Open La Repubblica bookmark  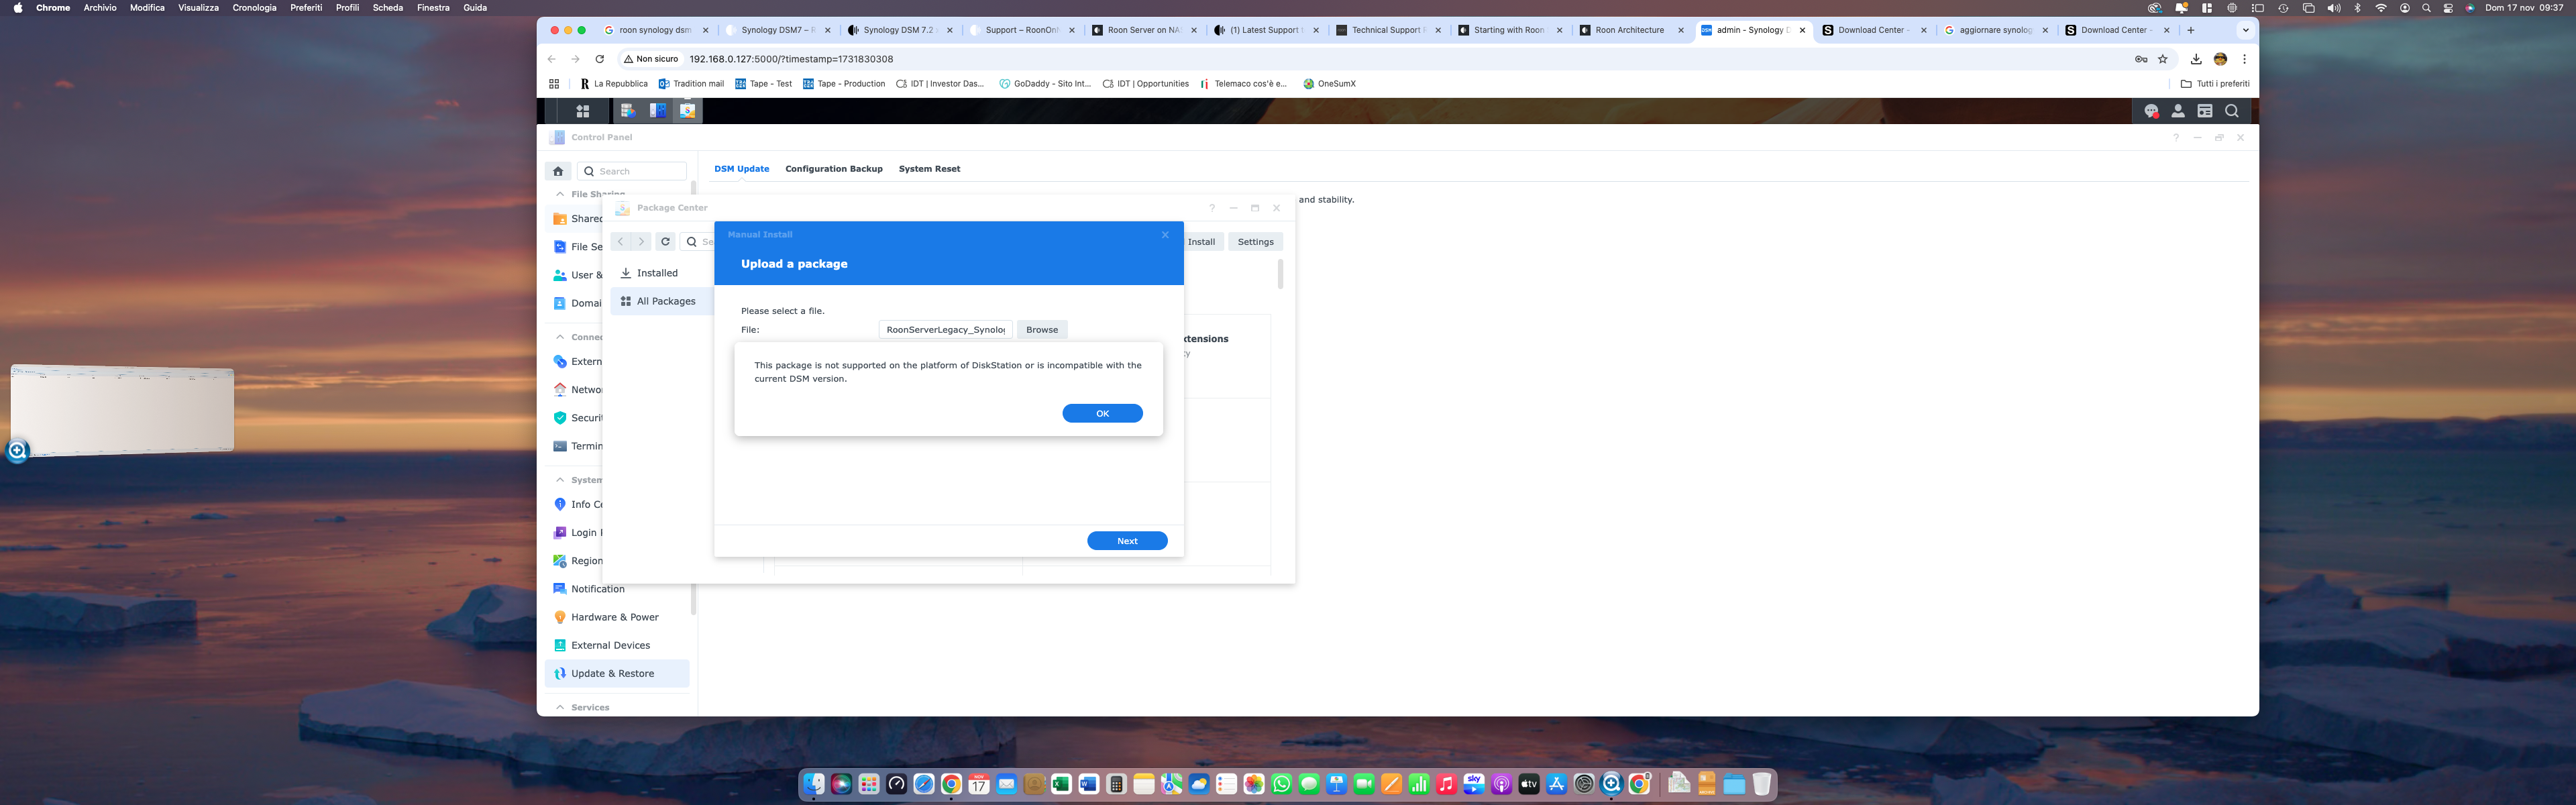coord(613,84)
